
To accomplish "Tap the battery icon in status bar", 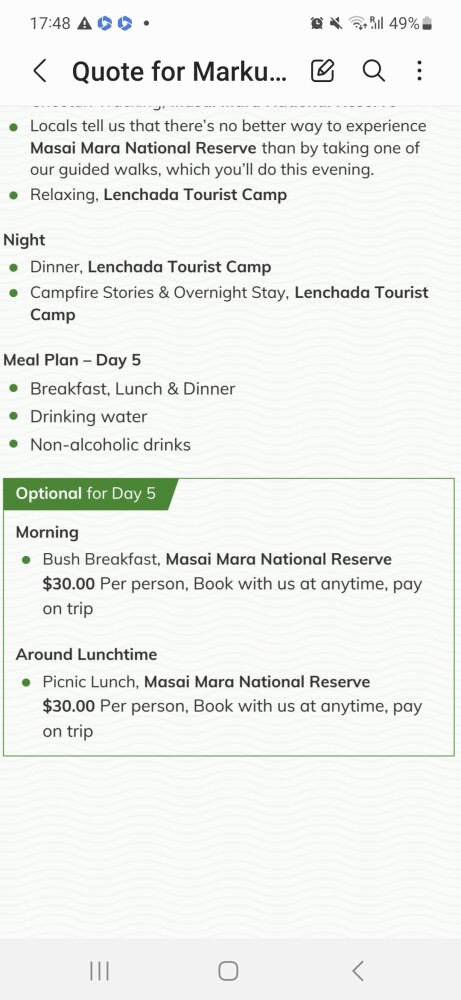I will [427, 24].
